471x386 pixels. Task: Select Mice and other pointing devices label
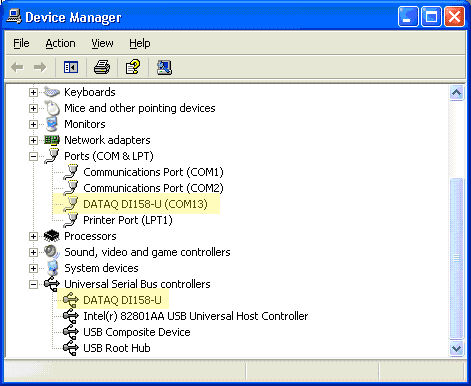click(x=140, y=108)
